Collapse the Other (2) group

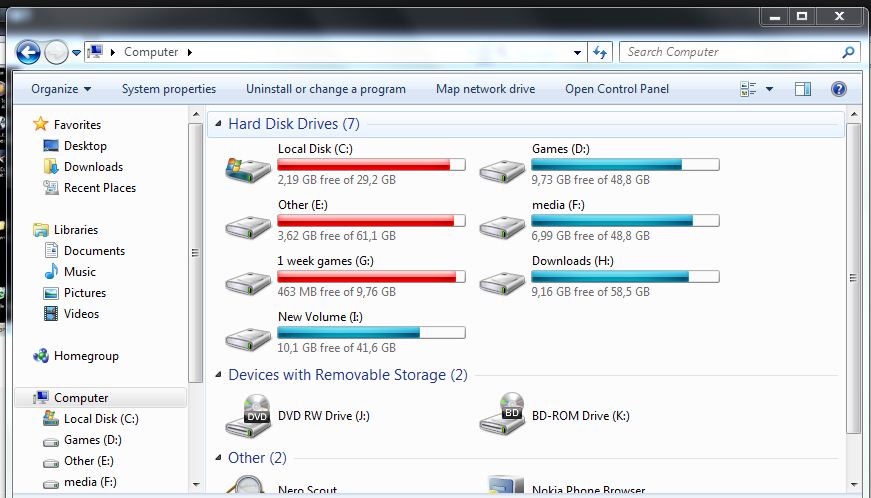[218, 457]
